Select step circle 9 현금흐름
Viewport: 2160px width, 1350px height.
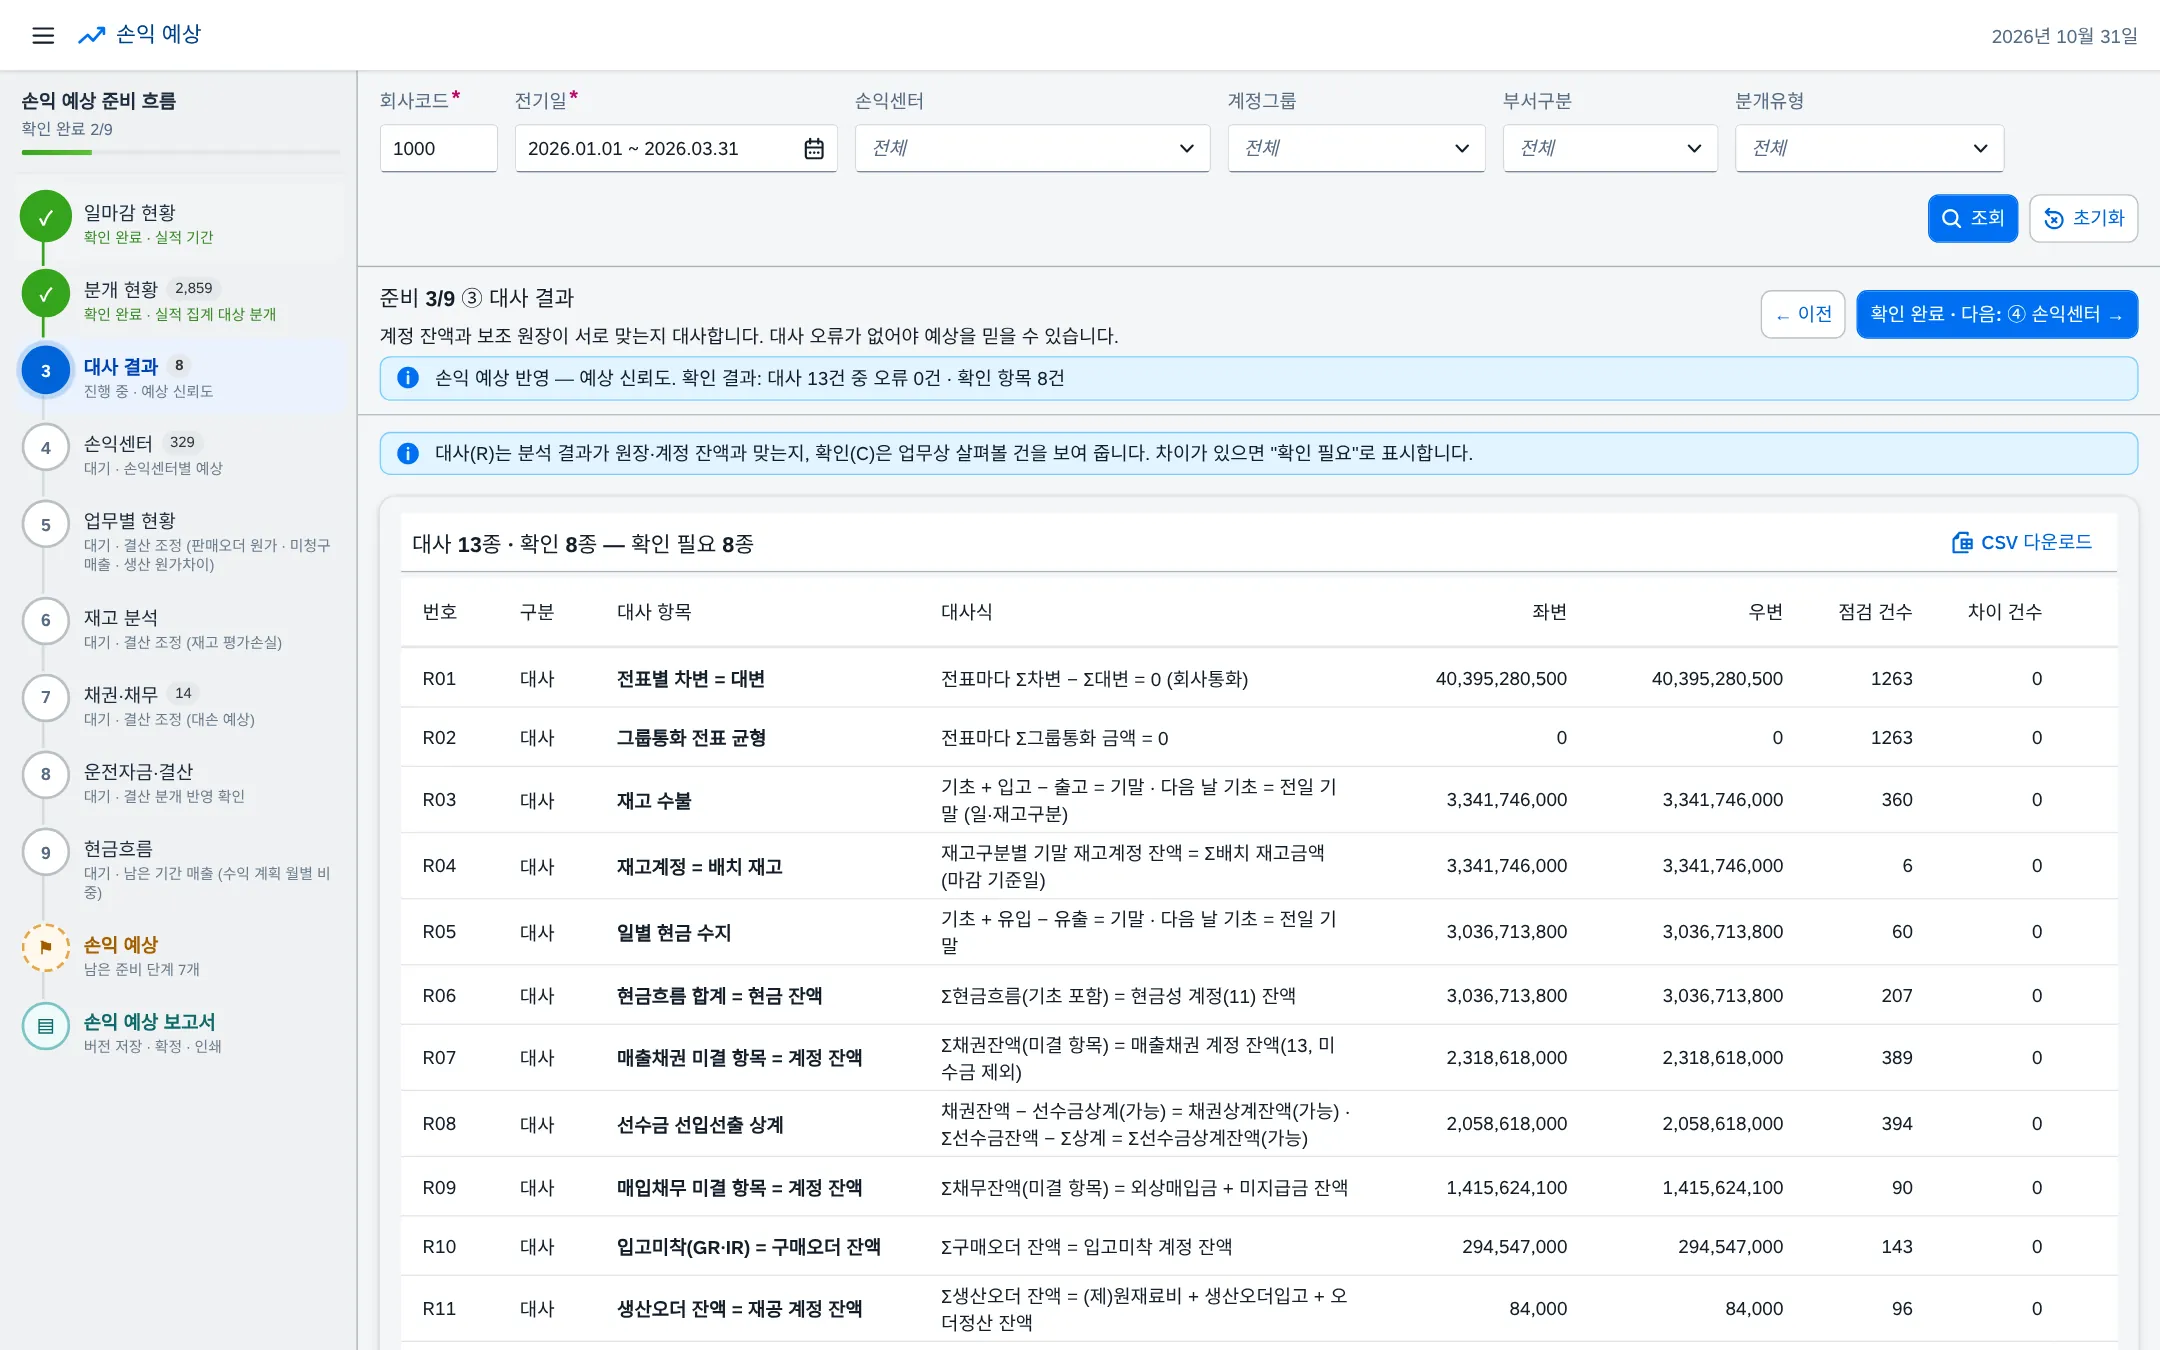46,852
